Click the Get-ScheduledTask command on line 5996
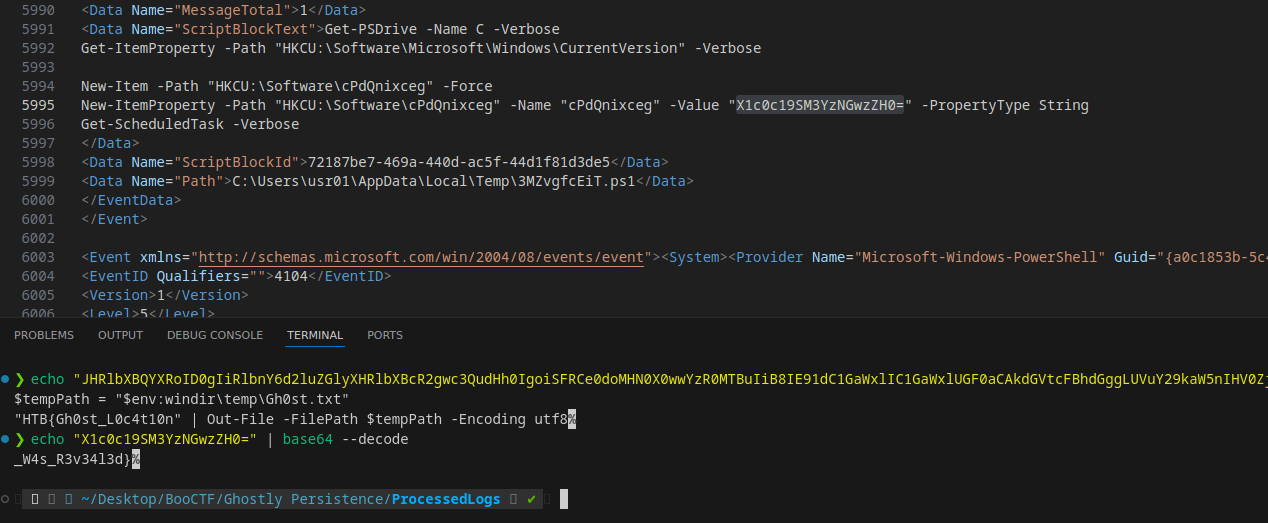This screenshot has width=1268, height=523. (x=190, y=124)
